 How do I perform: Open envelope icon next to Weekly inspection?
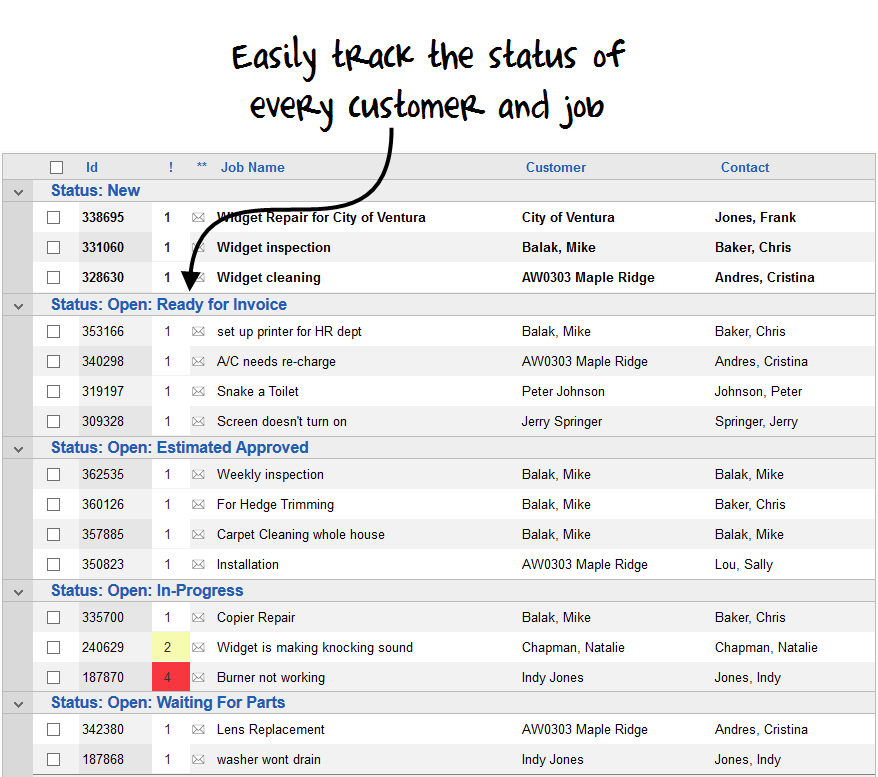click(x=198, y=475)
